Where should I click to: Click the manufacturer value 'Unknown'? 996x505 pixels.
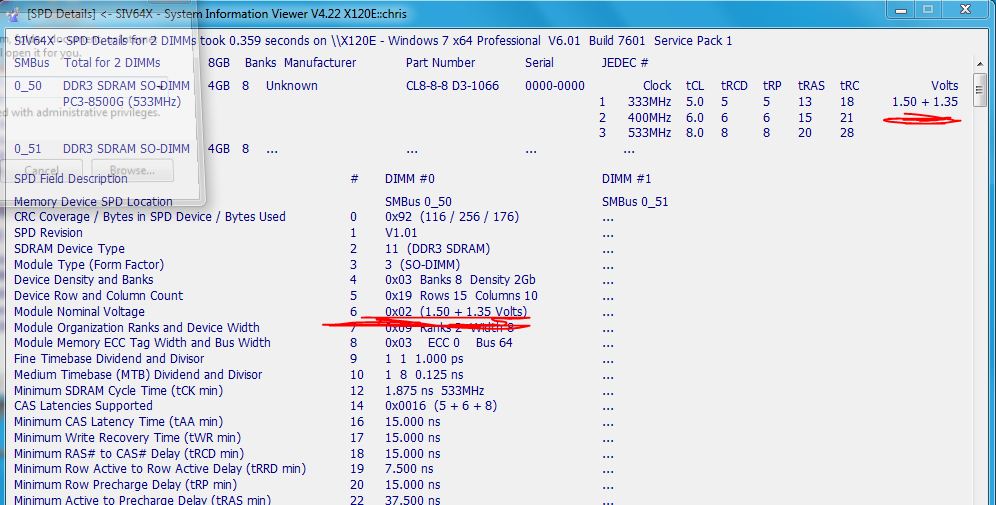coord(292,86)
